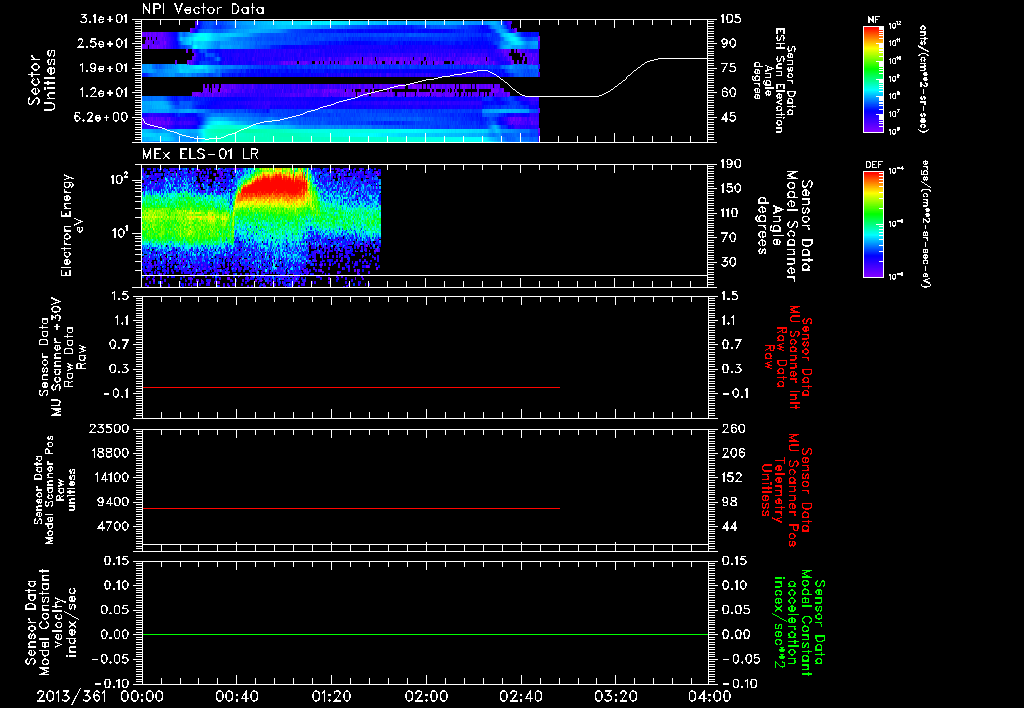Screen dimensions: 1024x708
Task: Click the '04:00' time axis label
Action: pyautogui.click(x=709, y=696)
